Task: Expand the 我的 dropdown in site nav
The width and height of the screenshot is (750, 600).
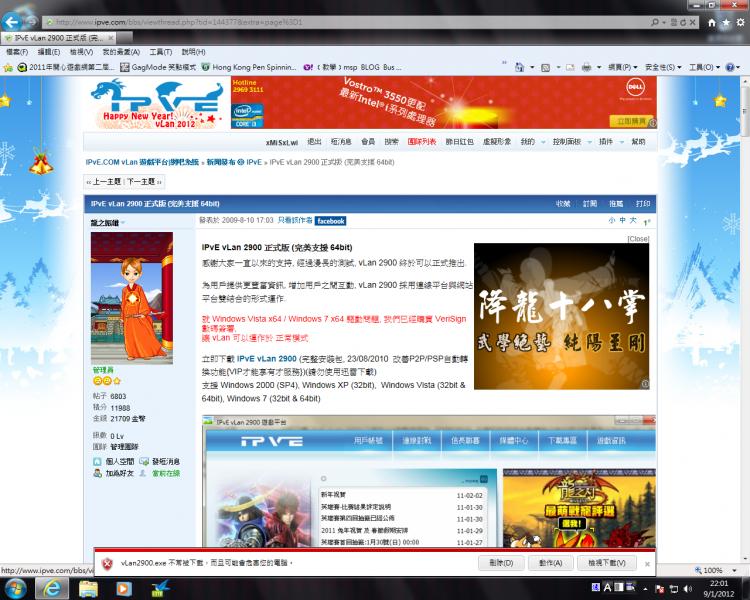Action: click(543, 142)
